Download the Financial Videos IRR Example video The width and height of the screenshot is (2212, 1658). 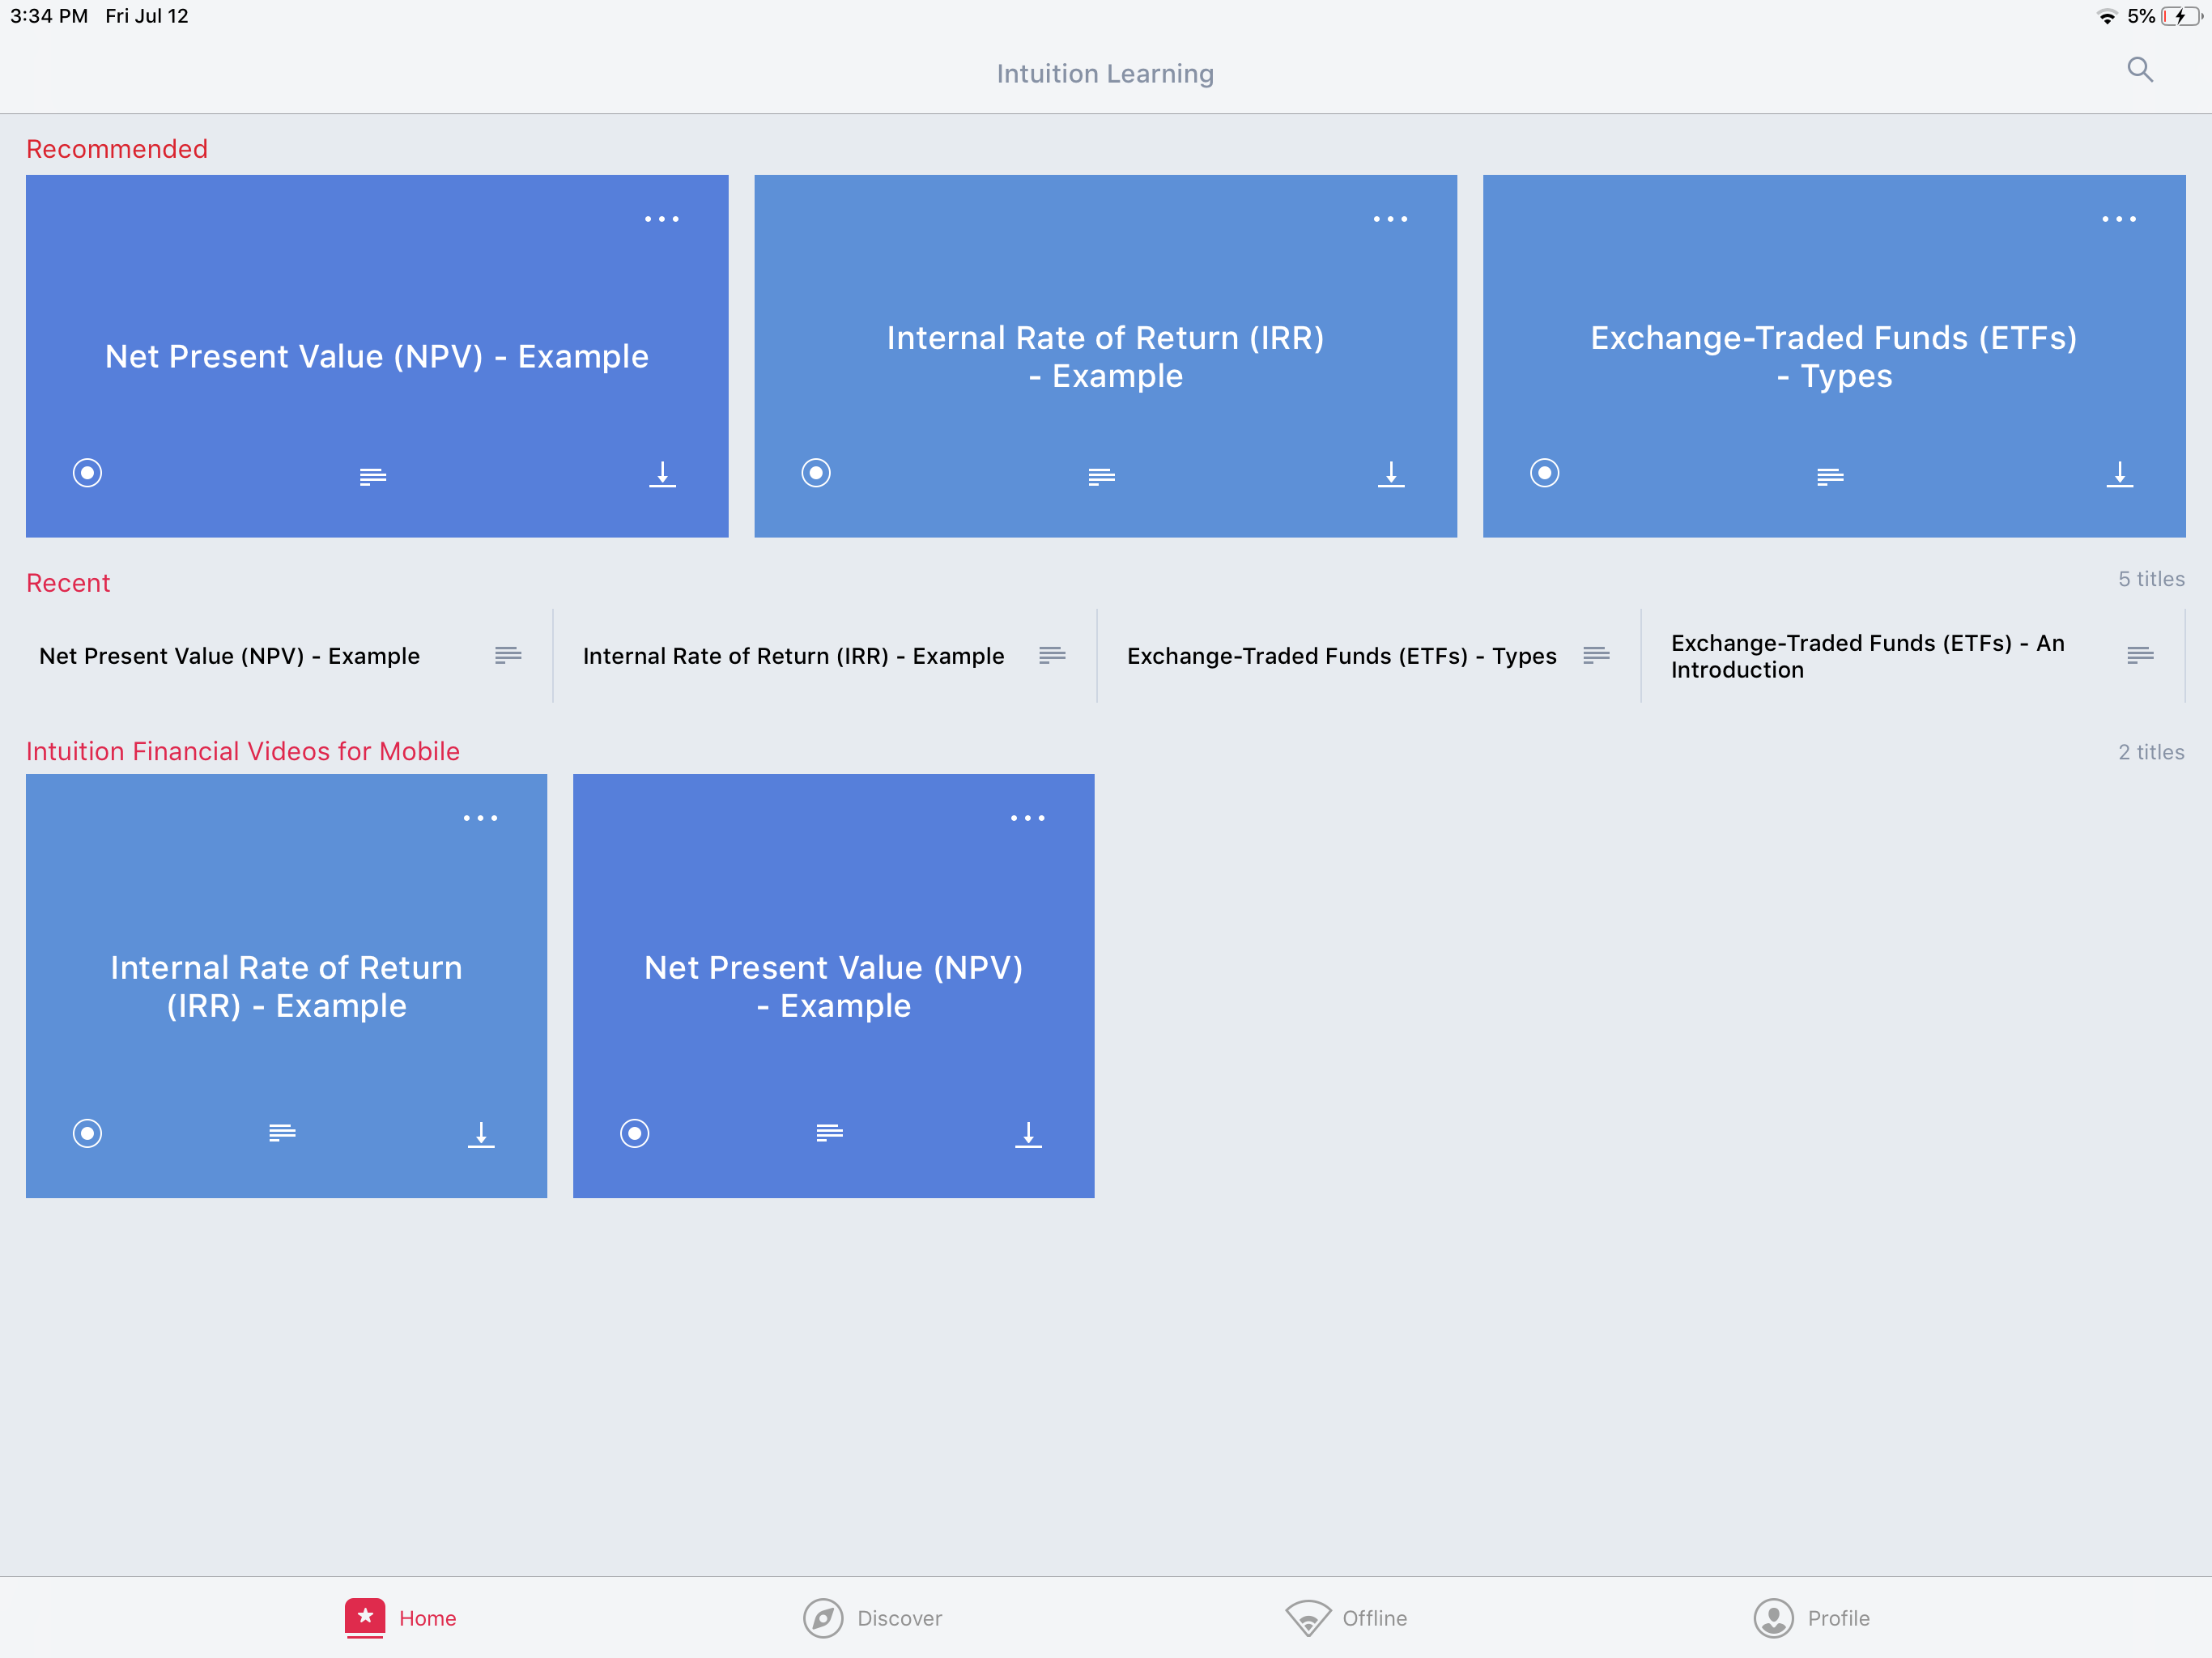click(x=481, y=1134)
